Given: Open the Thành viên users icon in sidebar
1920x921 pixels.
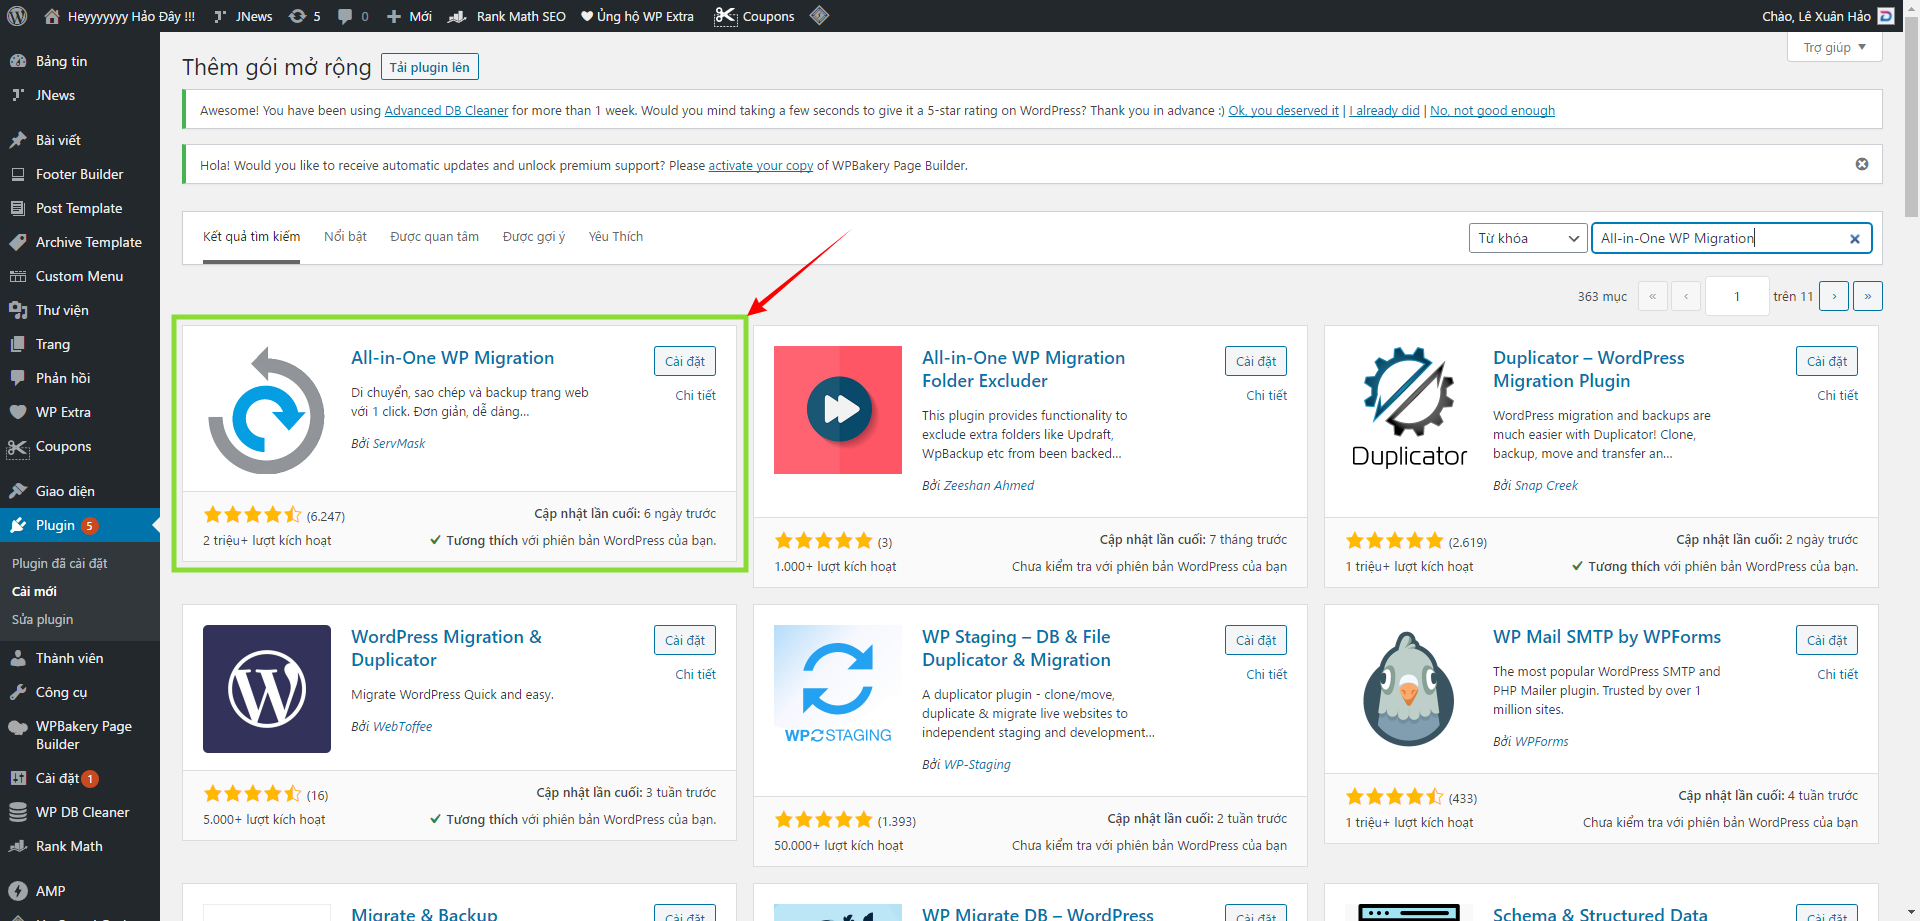Looking at the screenshot, I should tap(18, 658).
